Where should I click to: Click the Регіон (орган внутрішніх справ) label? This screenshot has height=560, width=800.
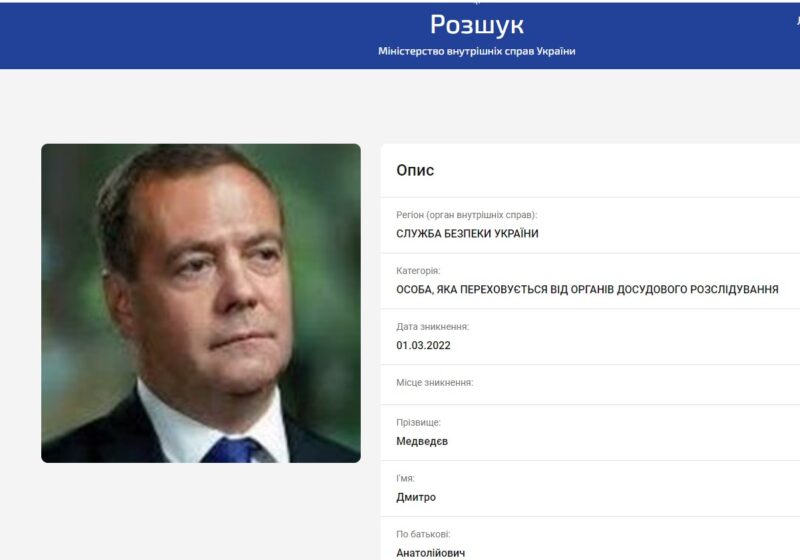[466, 215]
